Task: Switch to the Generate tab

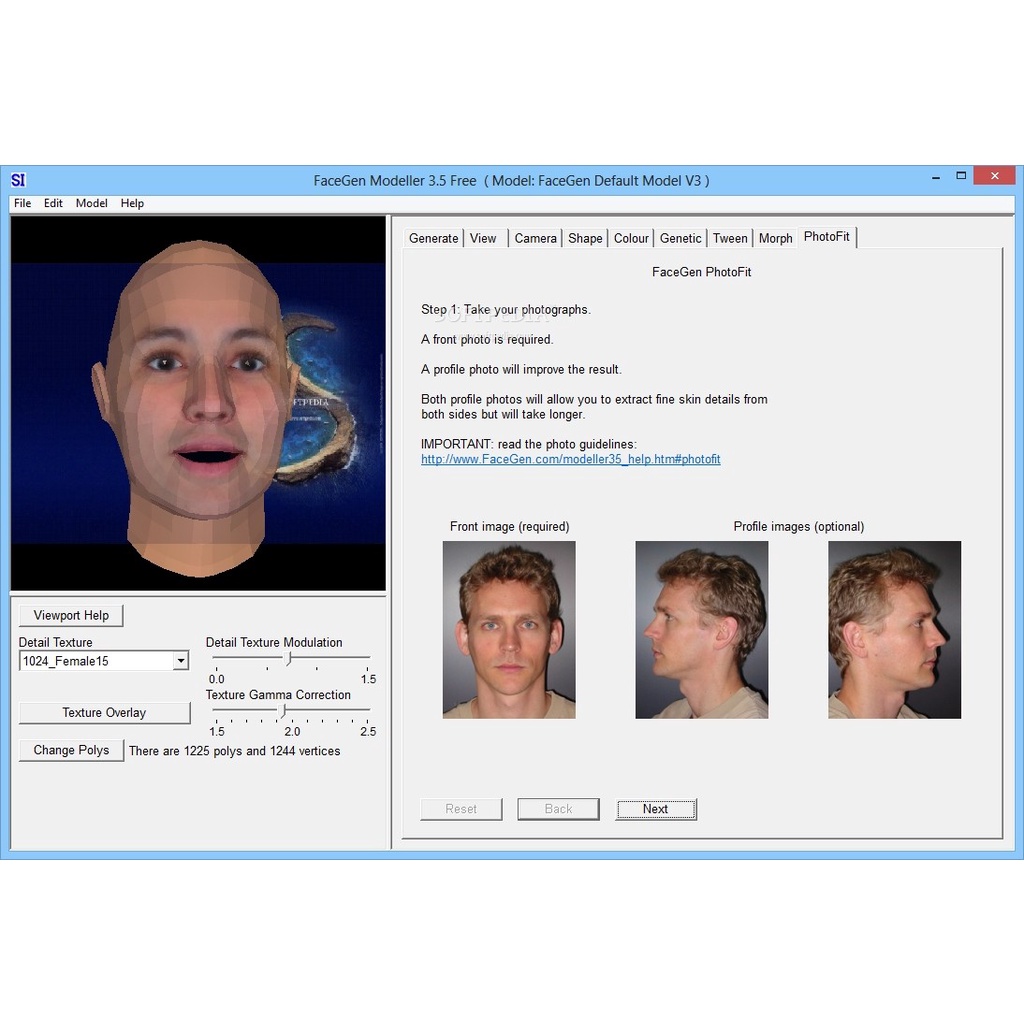Action: pos(433,238)
